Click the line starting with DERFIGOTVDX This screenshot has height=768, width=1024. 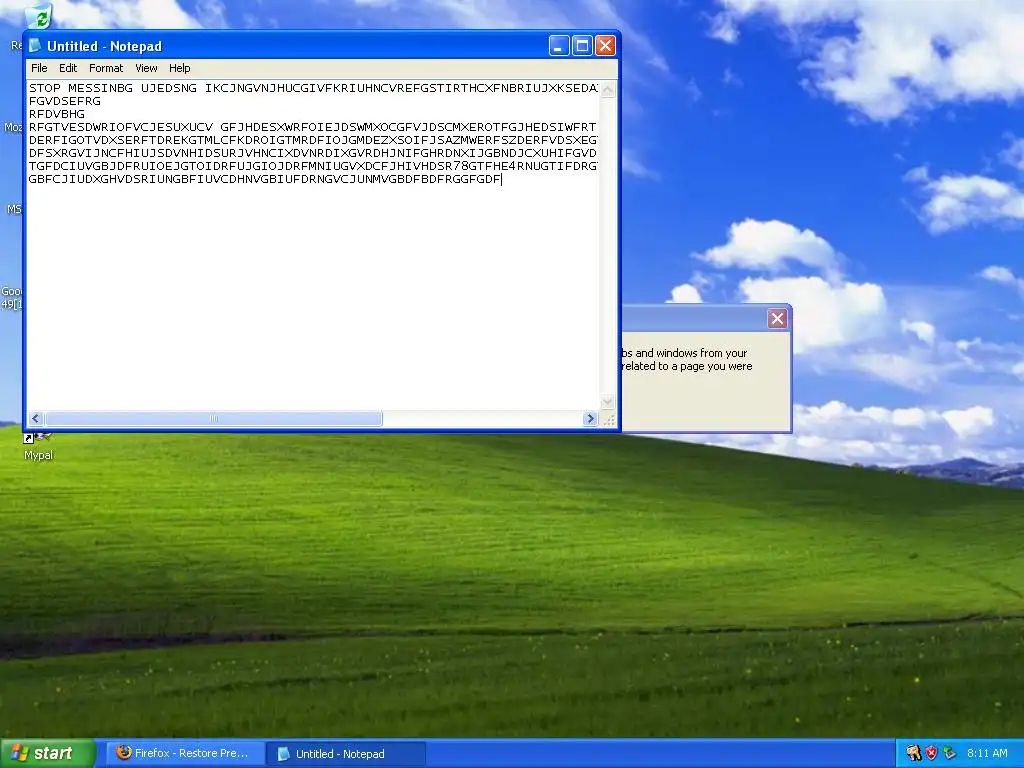coord(313,140)
